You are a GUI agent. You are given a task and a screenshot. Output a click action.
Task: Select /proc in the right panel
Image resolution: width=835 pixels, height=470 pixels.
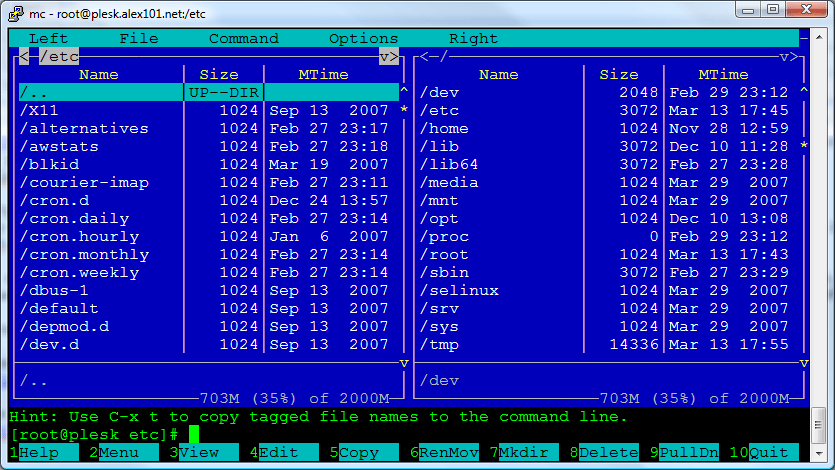coord(609,236)
